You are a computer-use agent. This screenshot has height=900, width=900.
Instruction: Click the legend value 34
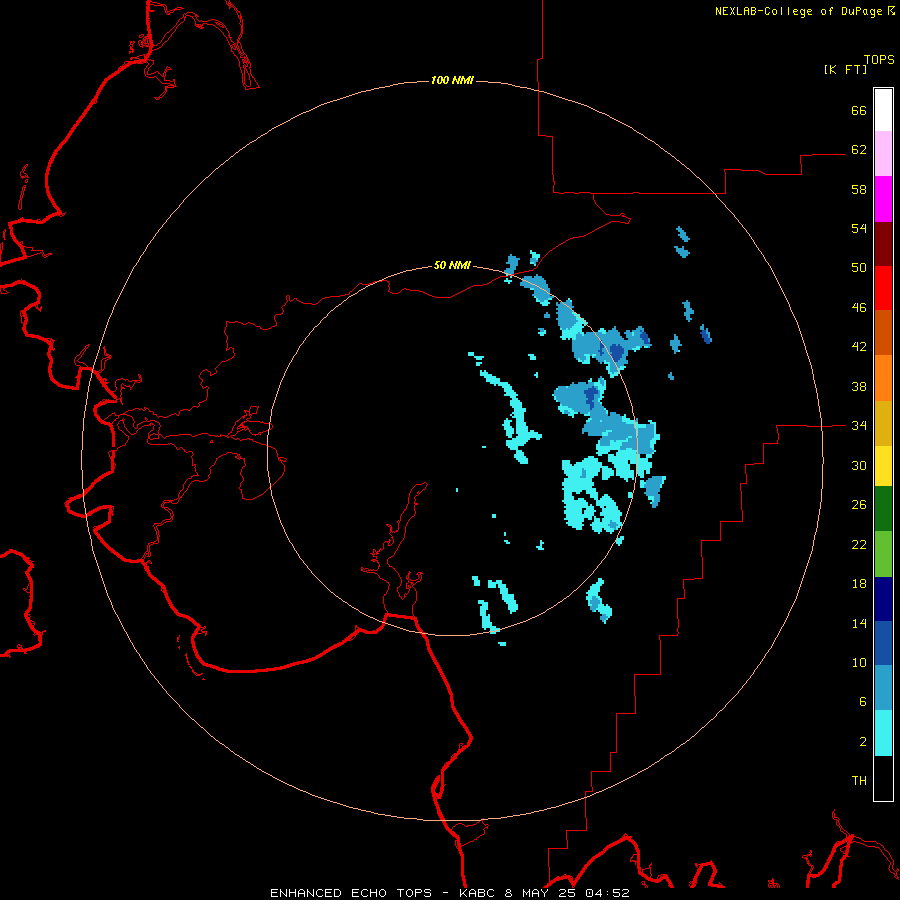click(x=859, y=425)
